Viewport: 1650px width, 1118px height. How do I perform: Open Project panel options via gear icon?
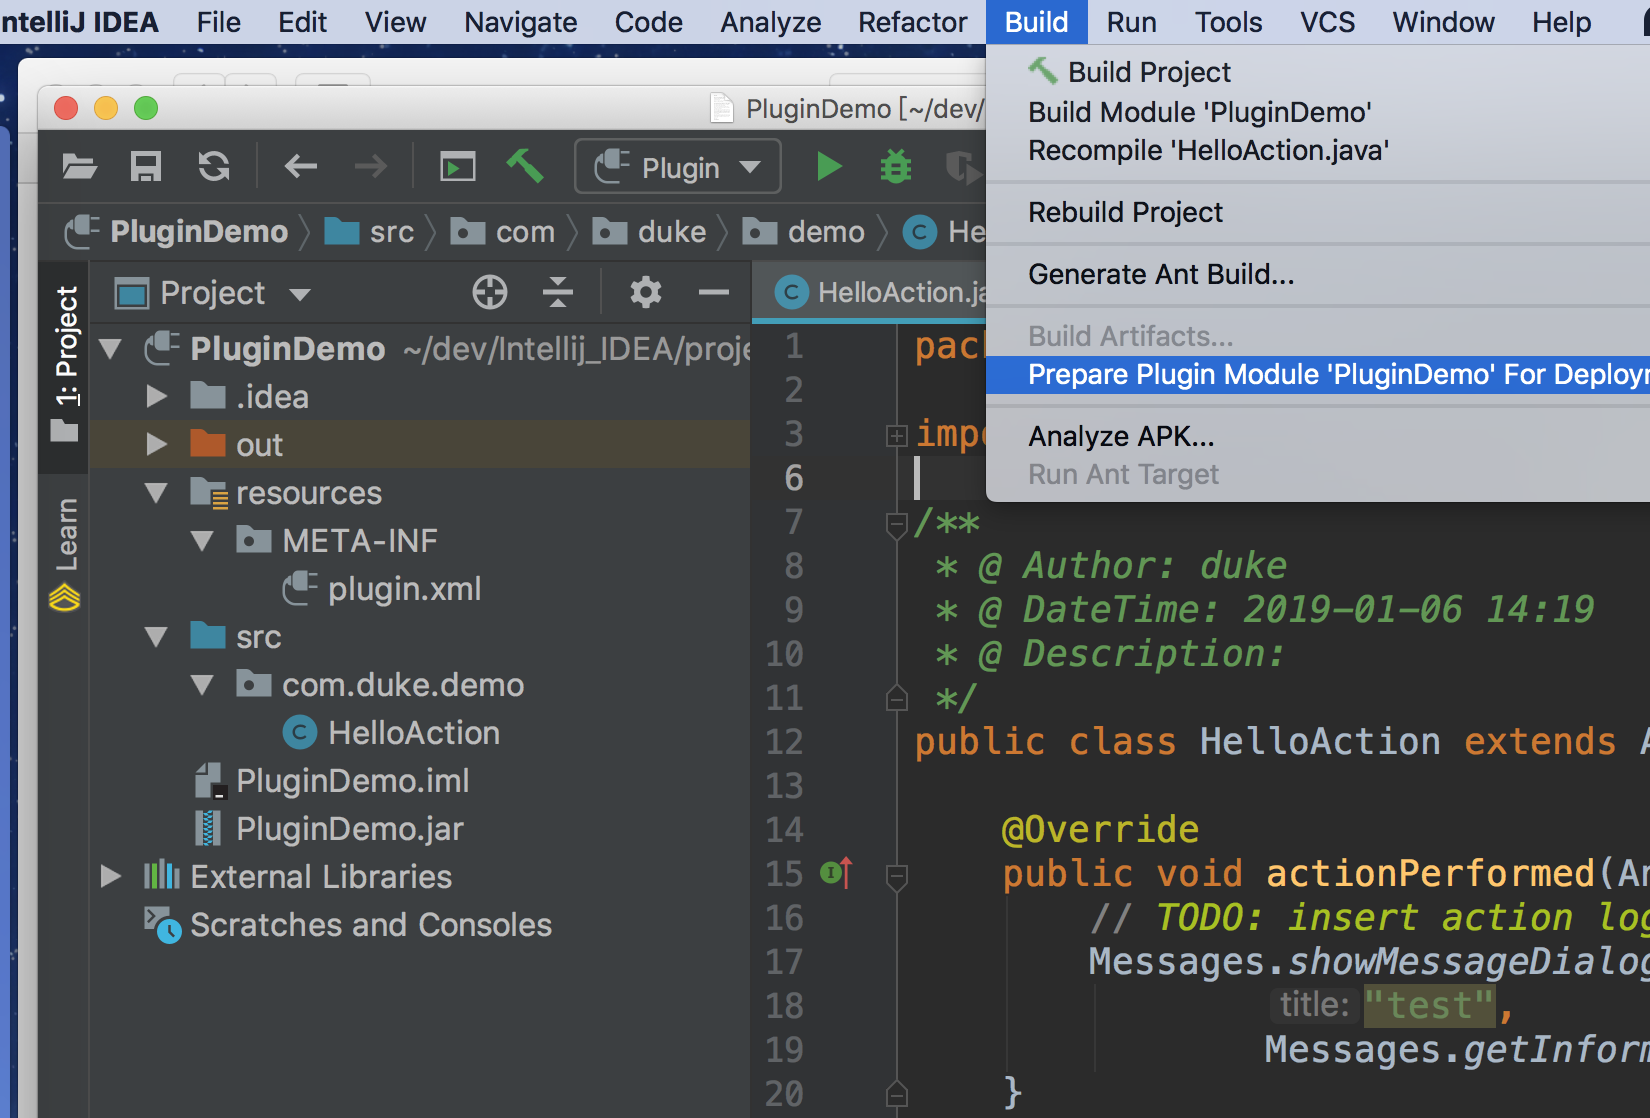tap(644, 292)
